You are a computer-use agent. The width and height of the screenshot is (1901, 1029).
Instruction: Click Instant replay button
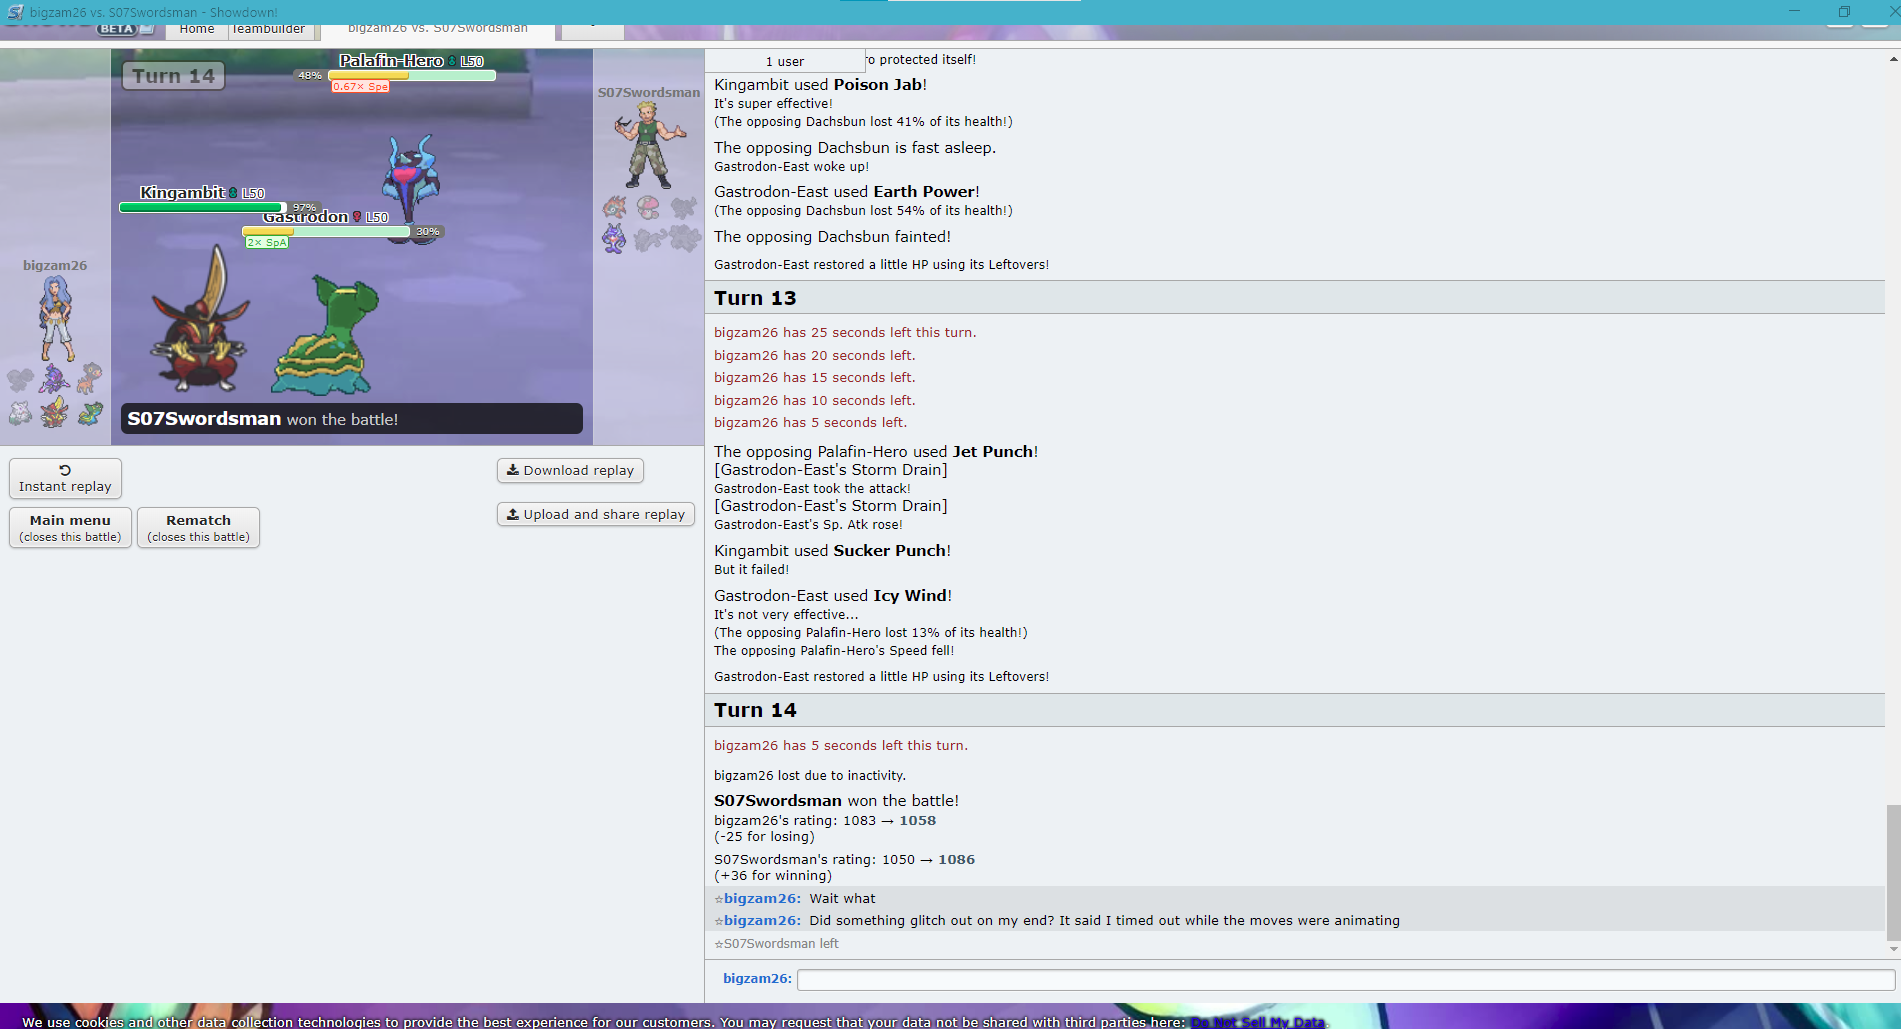pyautogui.click(x=65, y=478)
